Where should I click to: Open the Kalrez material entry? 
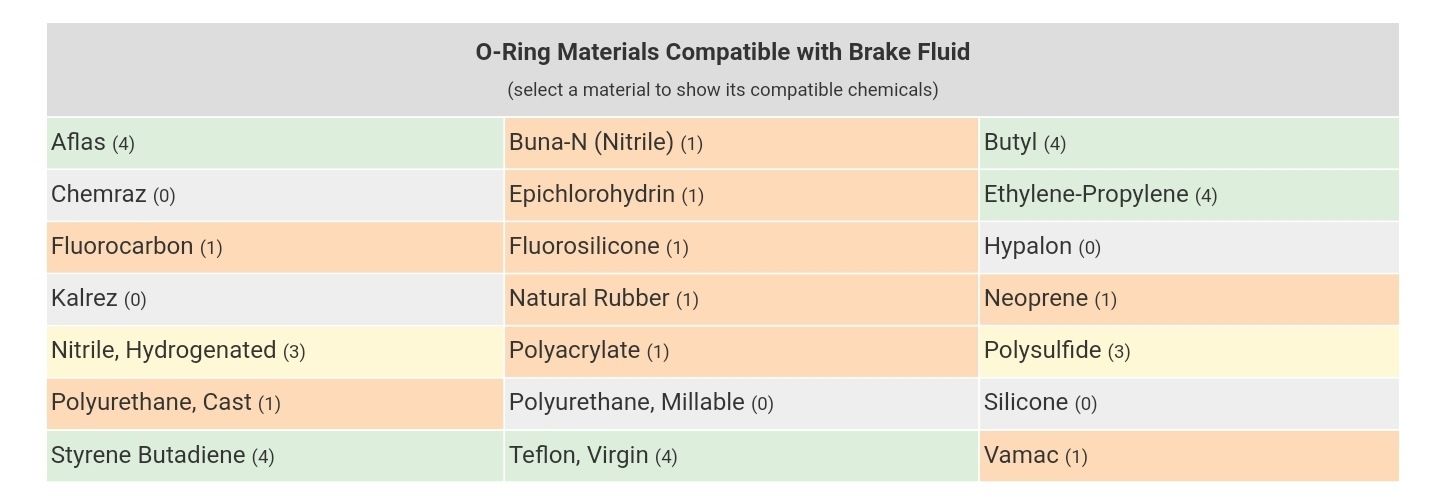pyautogui.click(x=275, y=299)
